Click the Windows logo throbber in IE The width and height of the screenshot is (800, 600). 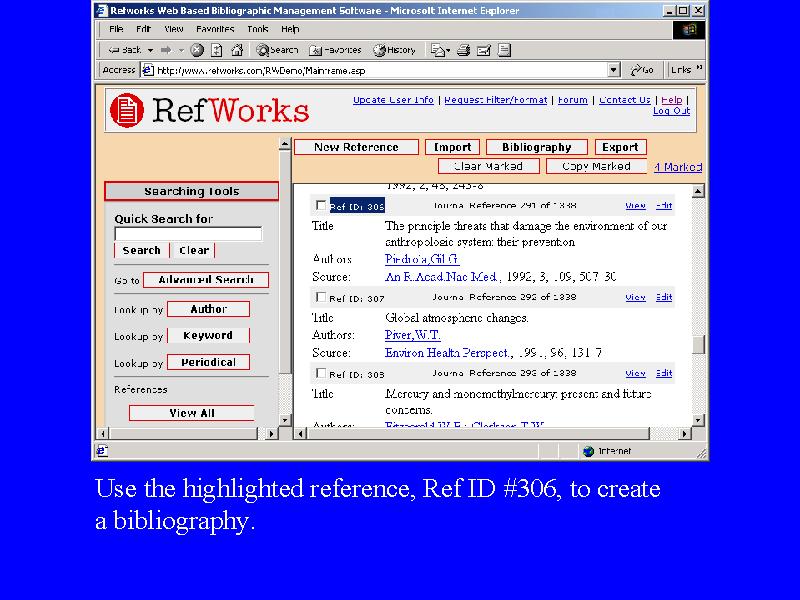[689, 30]
